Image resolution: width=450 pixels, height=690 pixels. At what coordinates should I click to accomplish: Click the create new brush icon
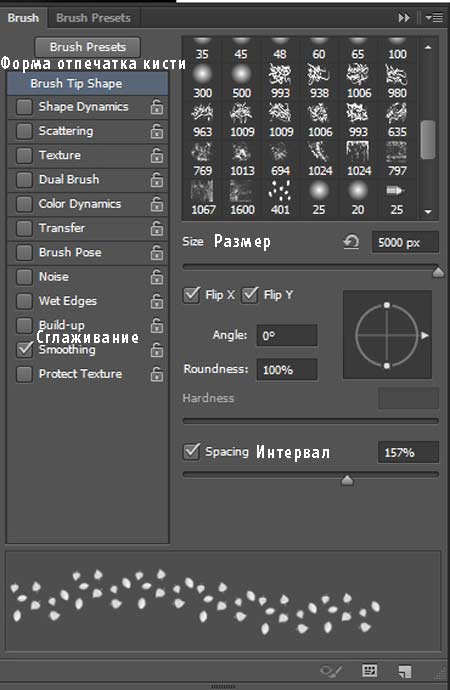(404, 671)
